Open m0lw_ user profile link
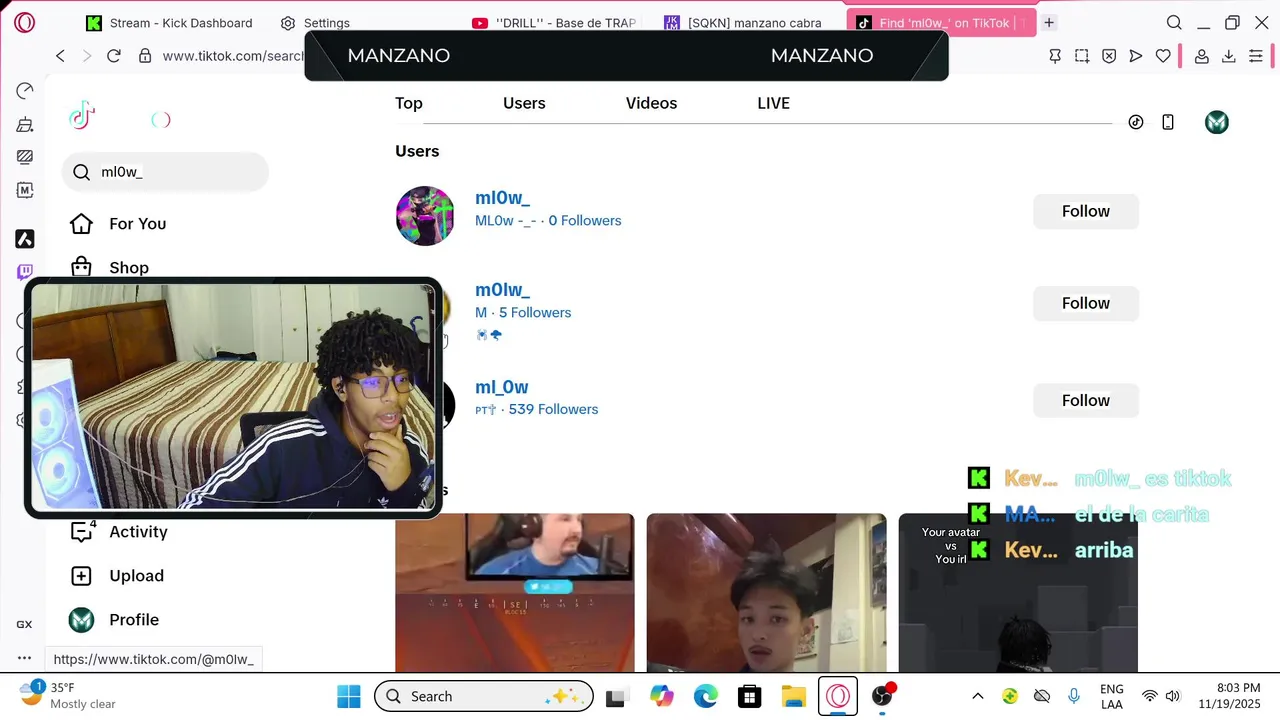The height and width of the screenshot is (720, 1280). click(502, 290)
